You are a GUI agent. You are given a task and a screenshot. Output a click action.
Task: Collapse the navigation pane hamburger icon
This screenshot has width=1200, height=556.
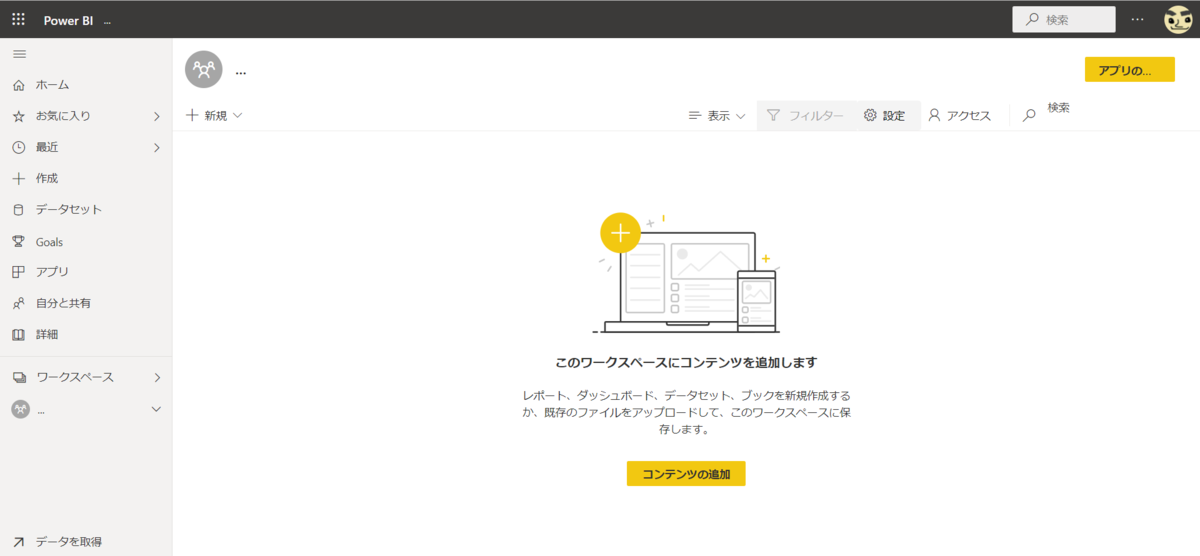point(19,54)
